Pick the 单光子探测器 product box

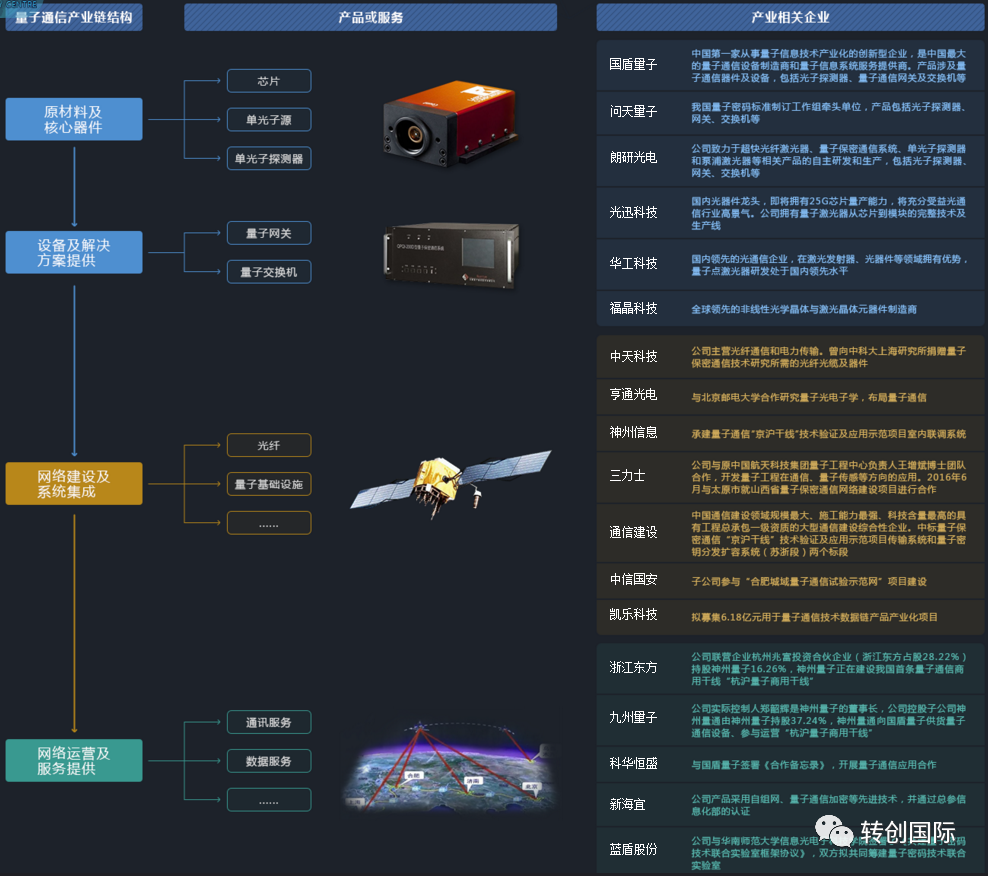269,158
